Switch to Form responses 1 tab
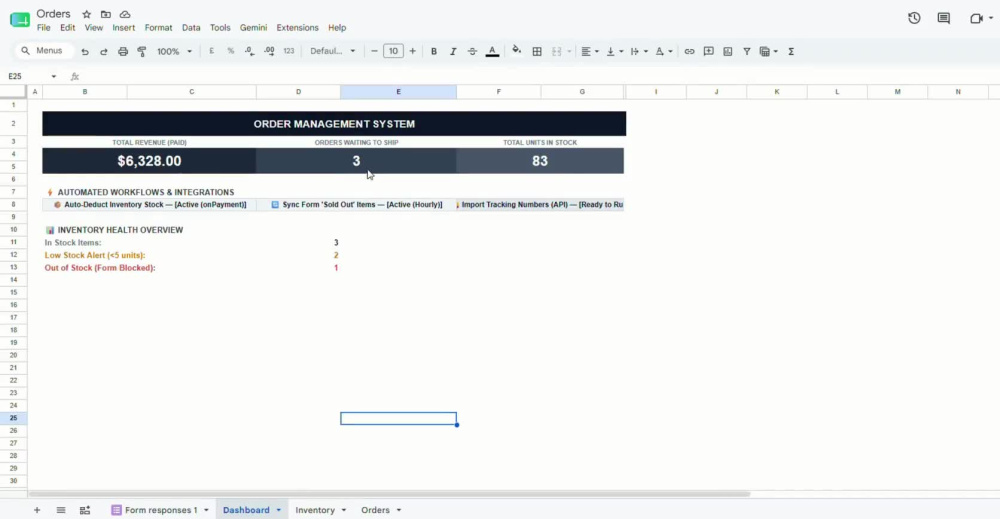 (x=160, y=510)
